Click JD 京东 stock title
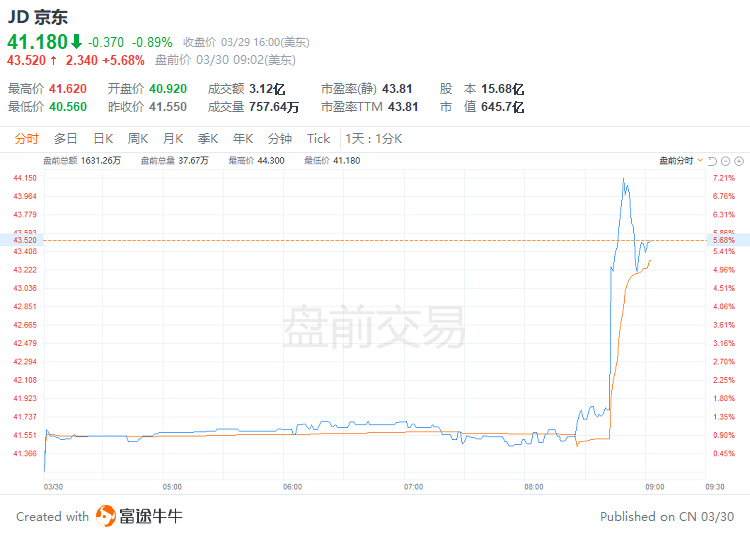 pos(38,17)
